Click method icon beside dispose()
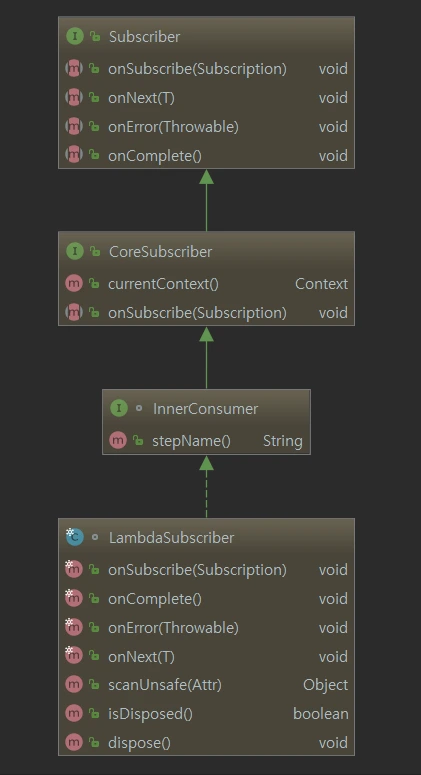421x775 pixels. (74, 742)
